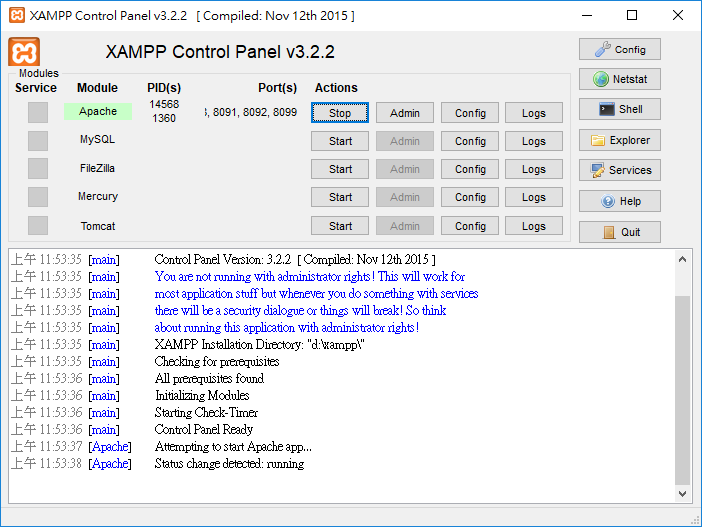Image resolution: width=702 pixels, height=527 pixels.
Task: Close the XAMPP Control Panel window
Action: coord(677,15)
